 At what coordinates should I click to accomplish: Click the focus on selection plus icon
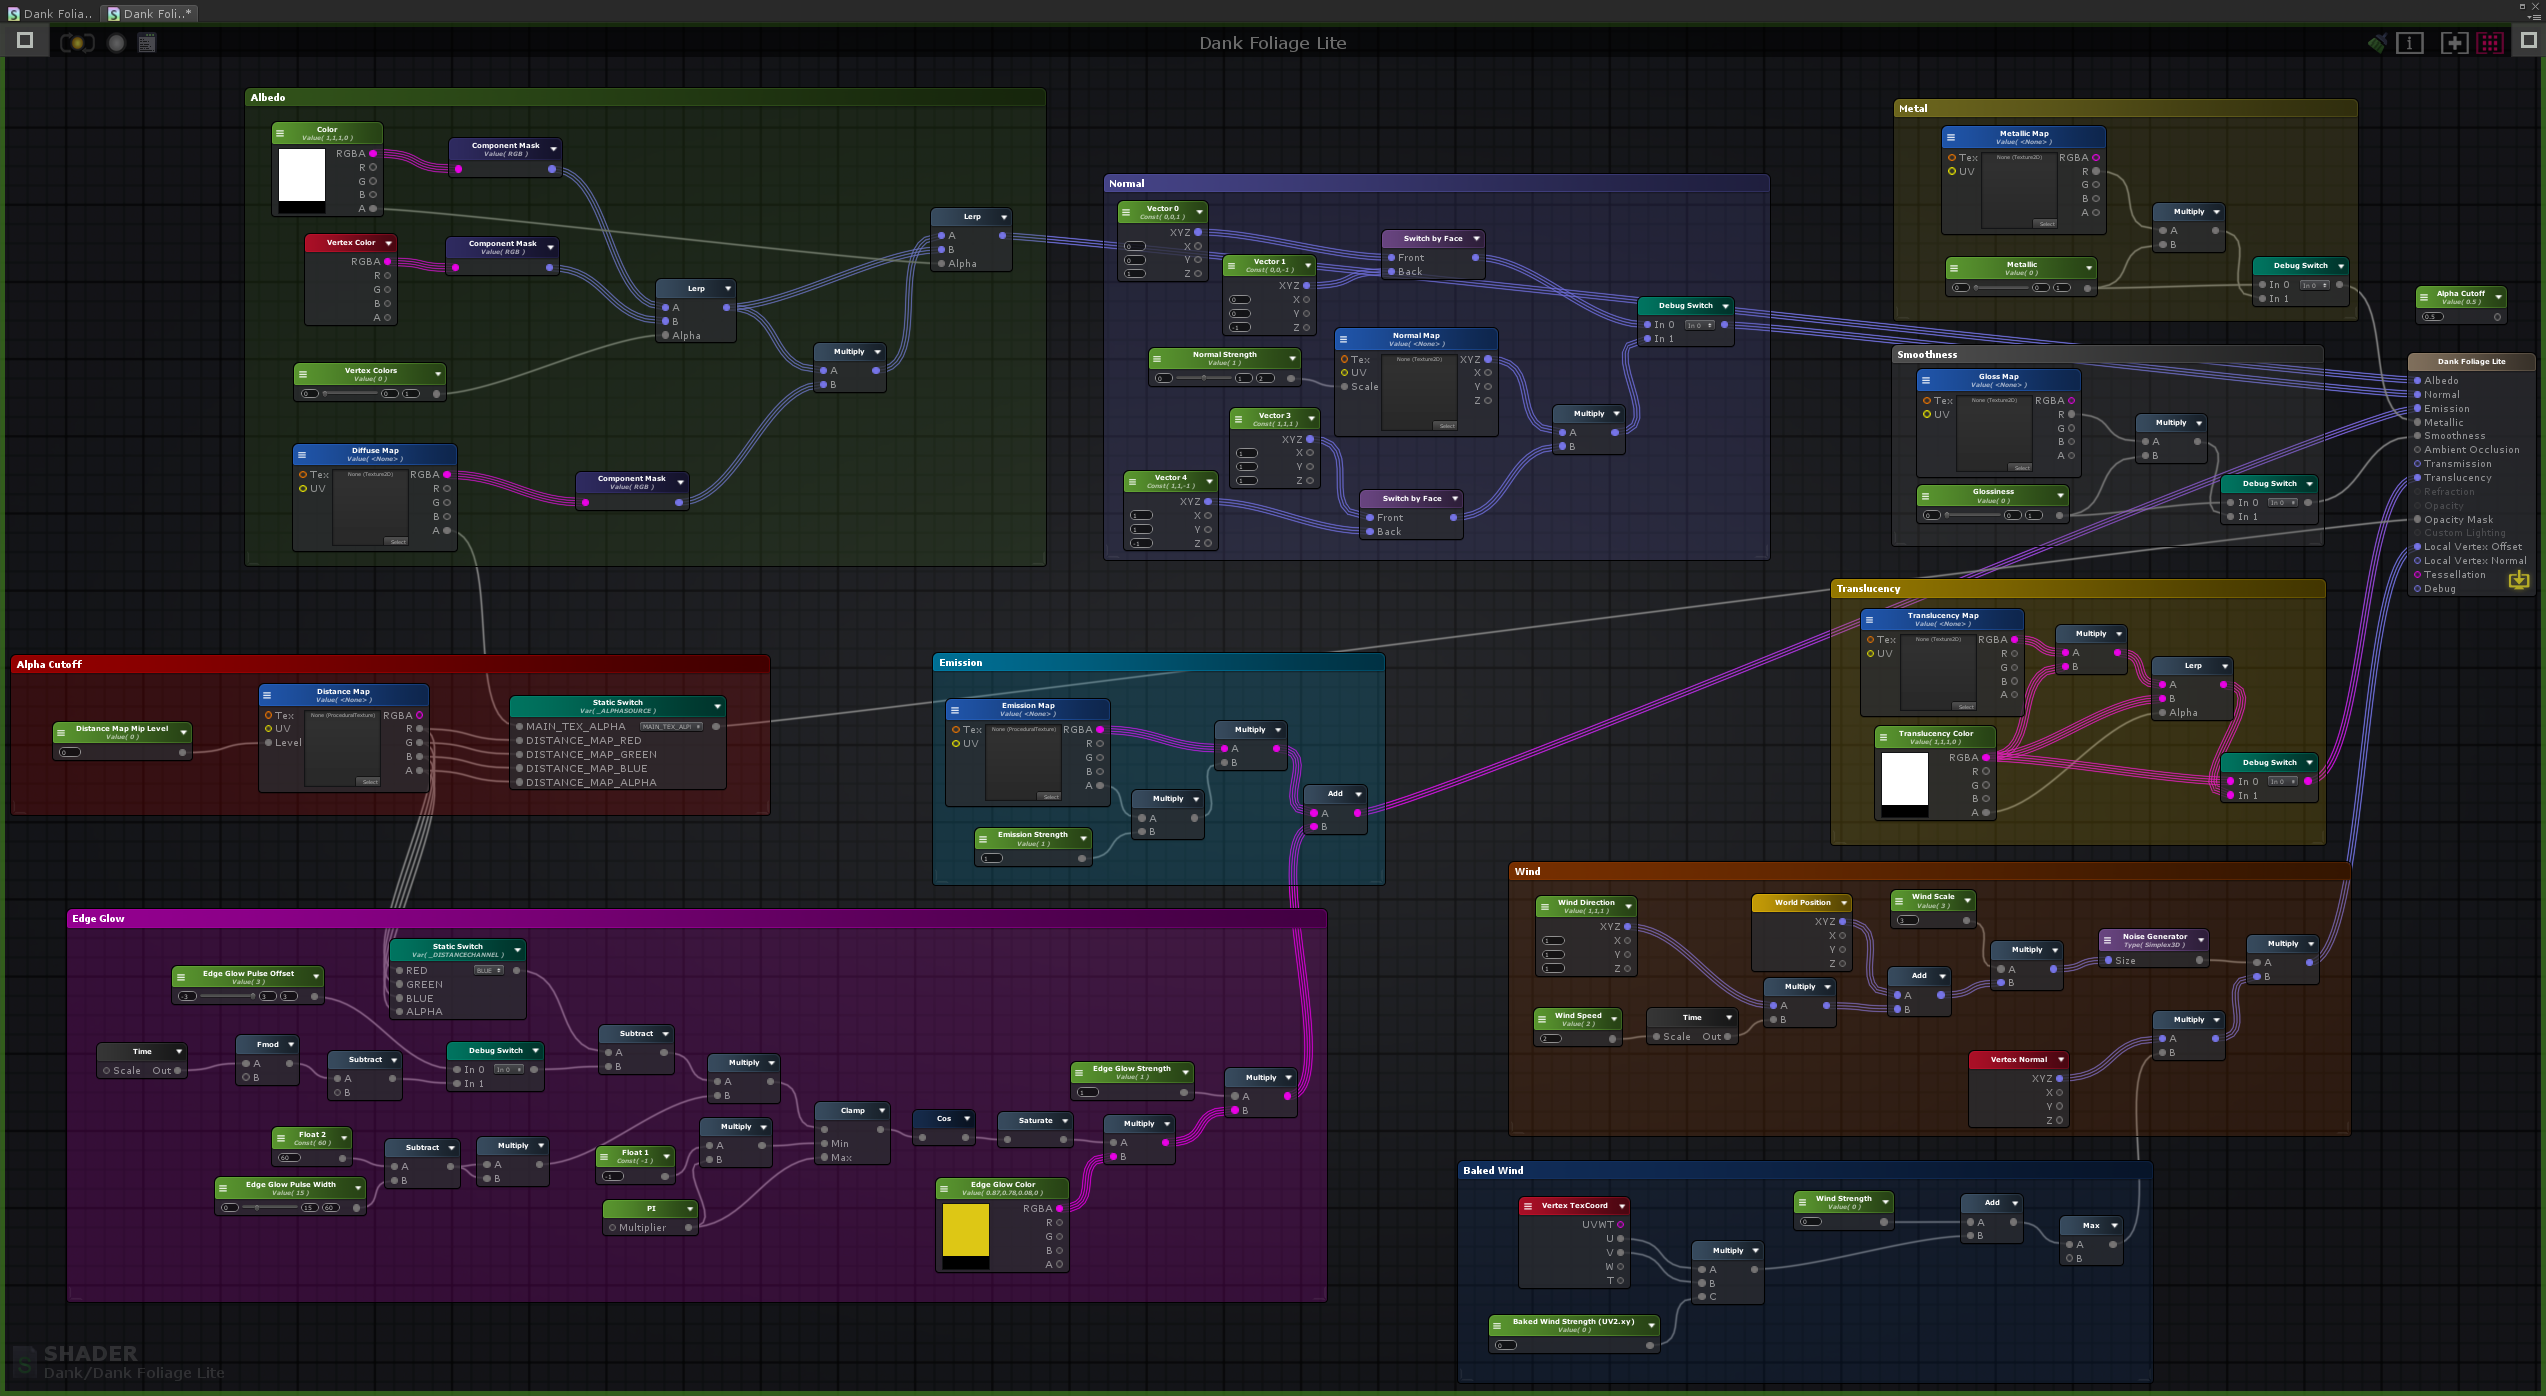(2453, 43)
